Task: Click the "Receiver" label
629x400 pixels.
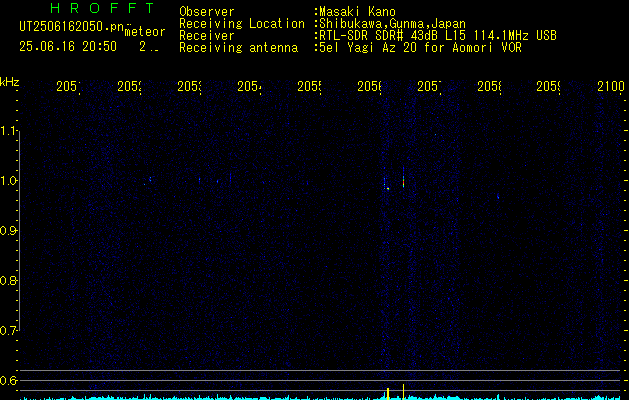Action: [207, 36]
